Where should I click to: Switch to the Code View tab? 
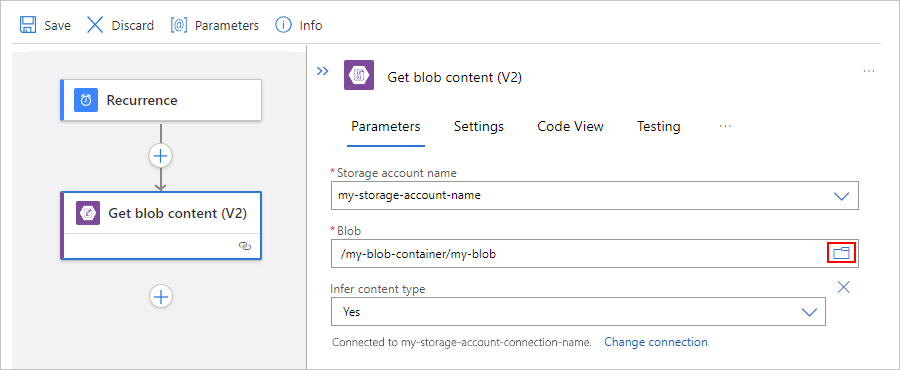pyautogui.click(x=571, y=126)
